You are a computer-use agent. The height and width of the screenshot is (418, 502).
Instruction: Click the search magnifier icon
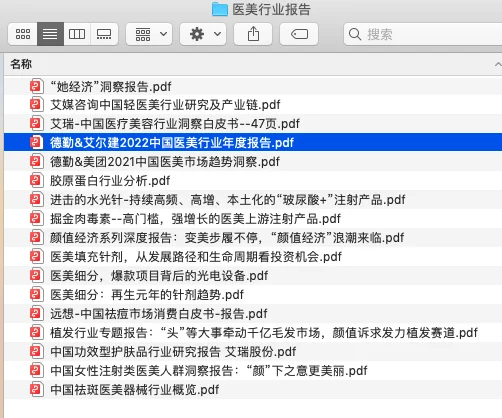pyautogui.click(x=355, y=34)
